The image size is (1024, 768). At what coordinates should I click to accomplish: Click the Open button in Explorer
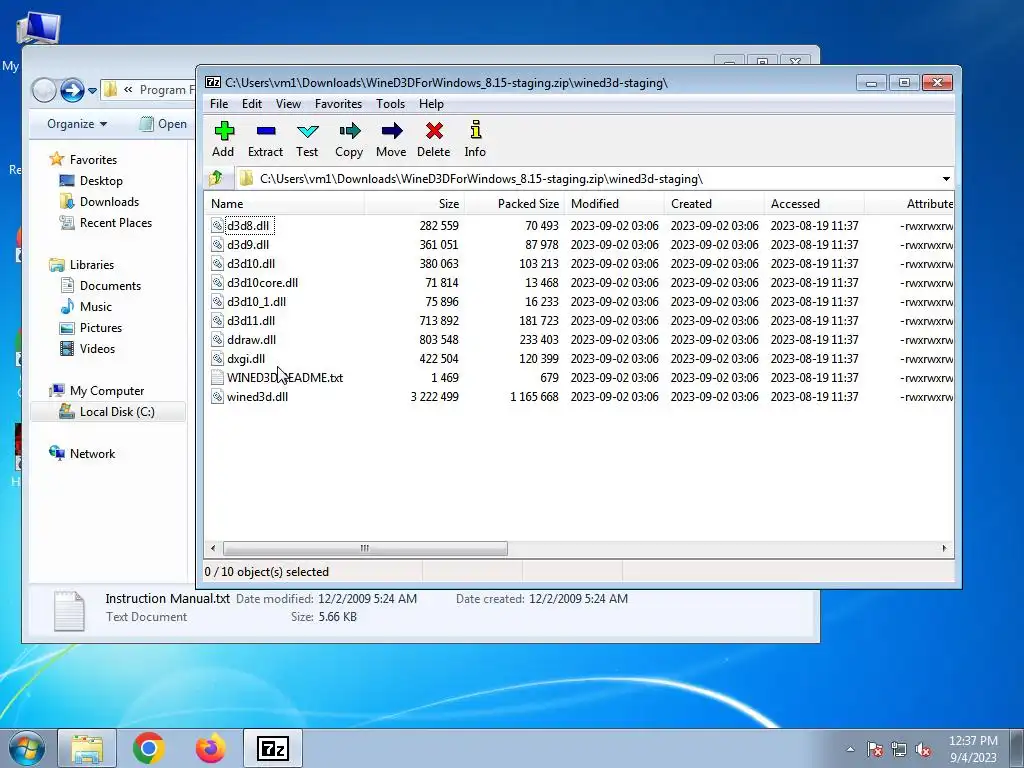pyautogui.click(x=163, y=123)
